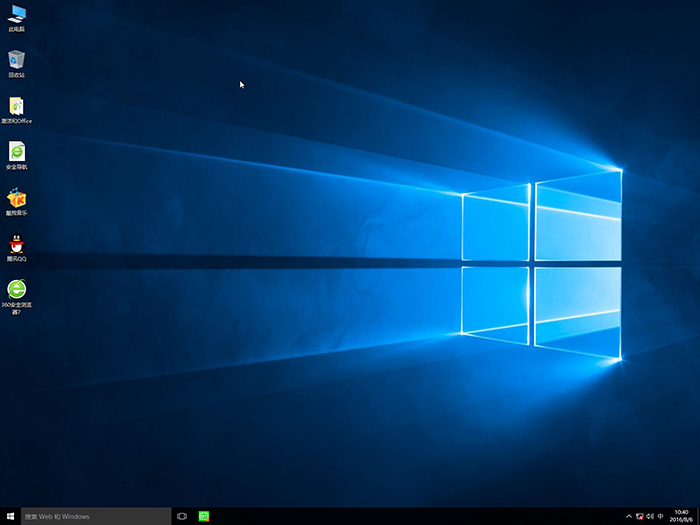This screenshot has height=525, width=700.
Task: Open the Windows Start menu button
Action: (x=10, y=516)
